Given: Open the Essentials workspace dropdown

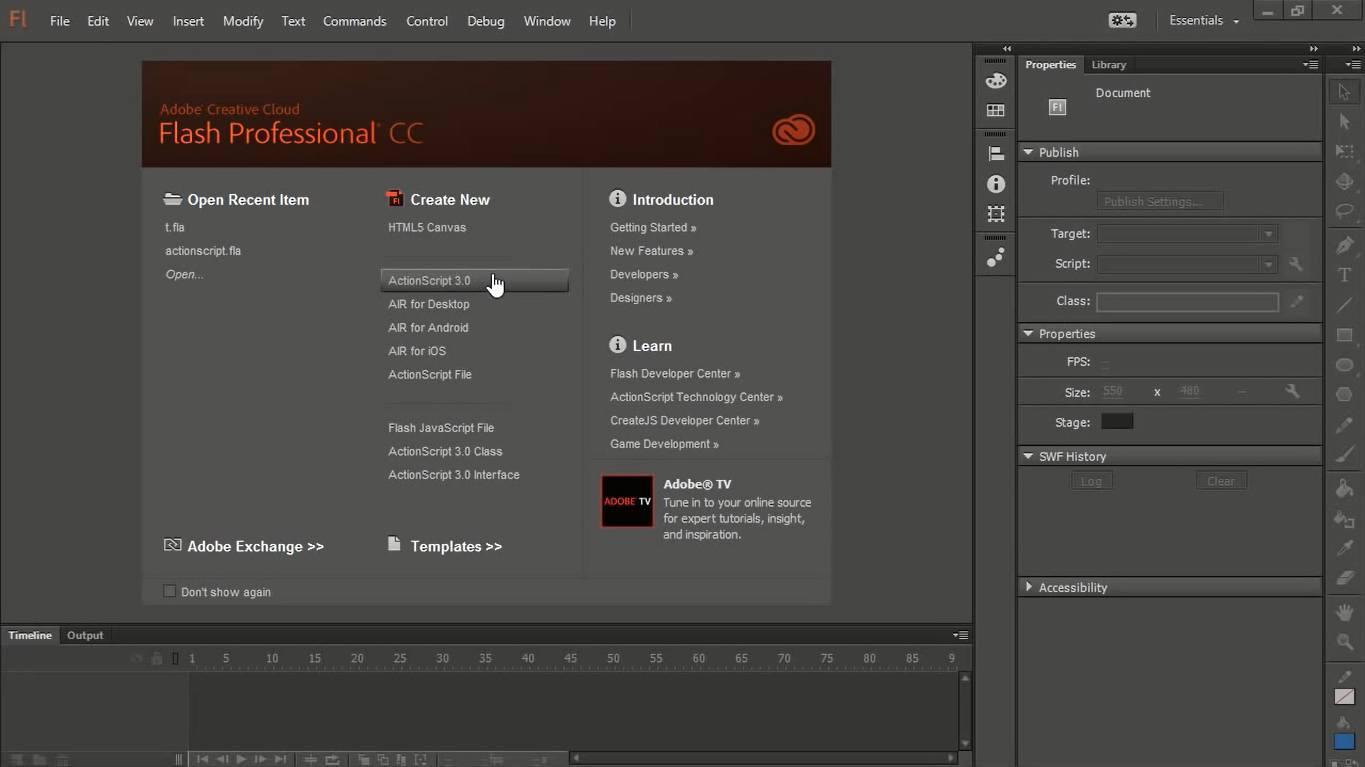Looking at the screenshot, I should [x=1204, y=20].
